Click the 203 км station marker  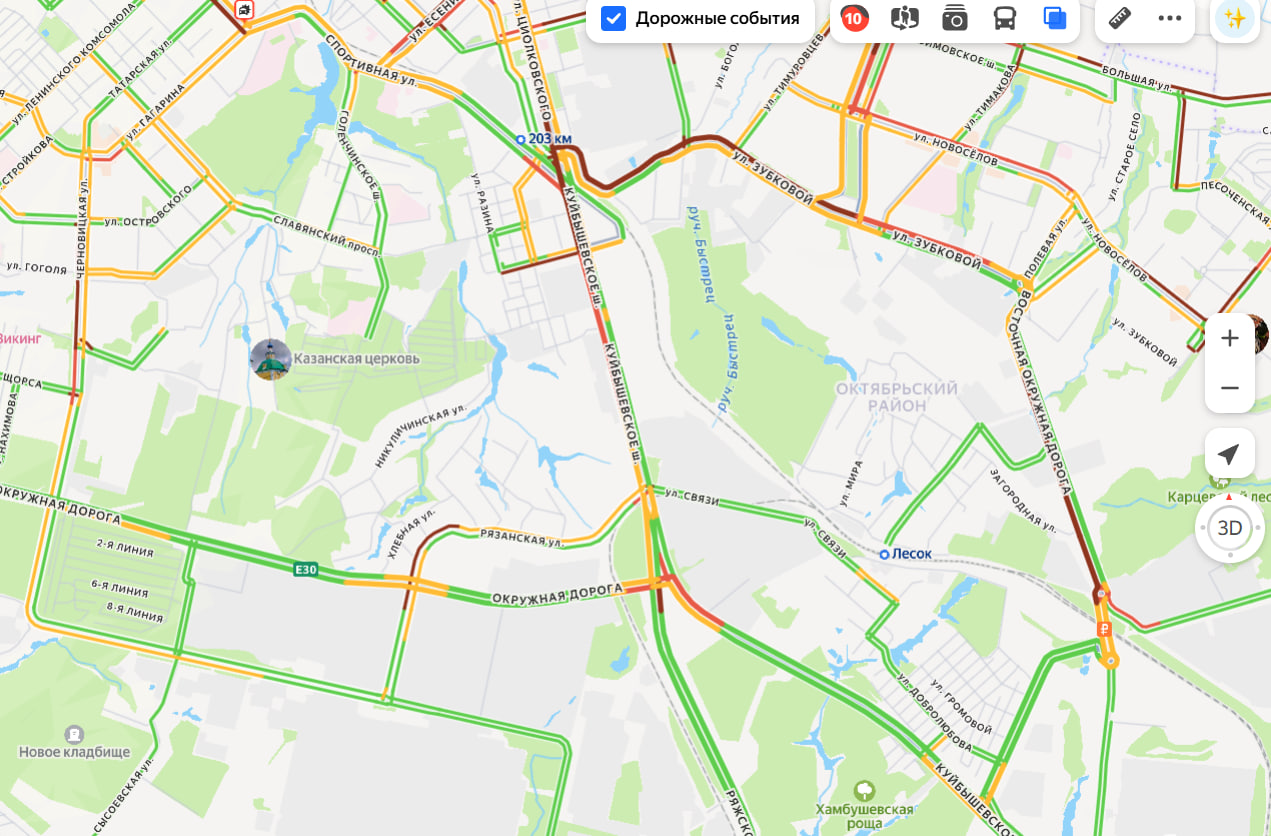tap(520, 139)
